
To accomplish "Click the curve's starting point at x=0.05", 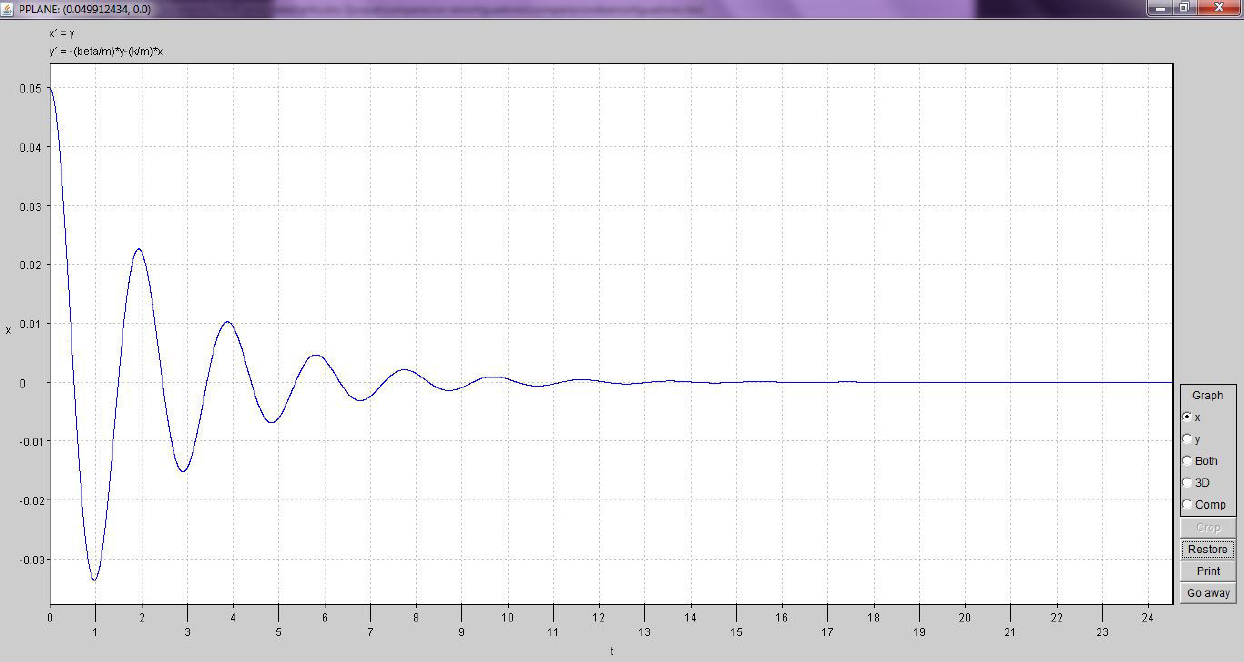I will (x=50, y=89).
